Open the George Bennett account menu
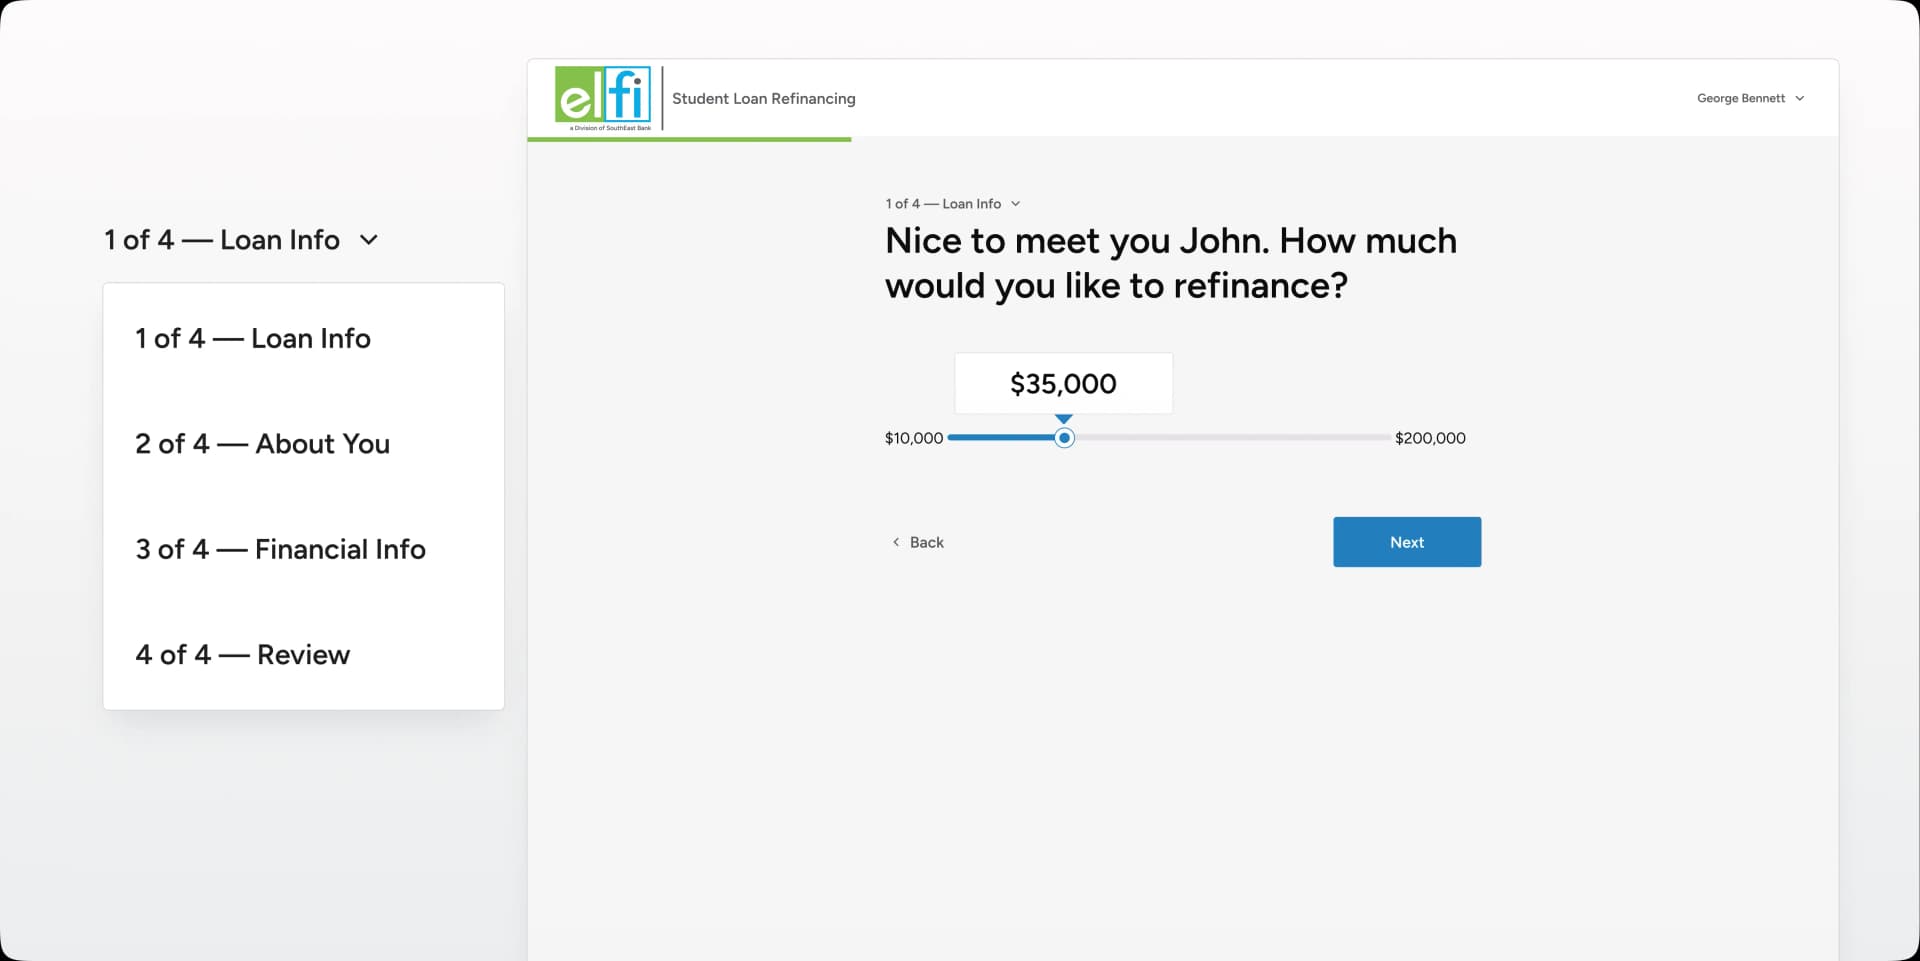 tap(1741, 99)
